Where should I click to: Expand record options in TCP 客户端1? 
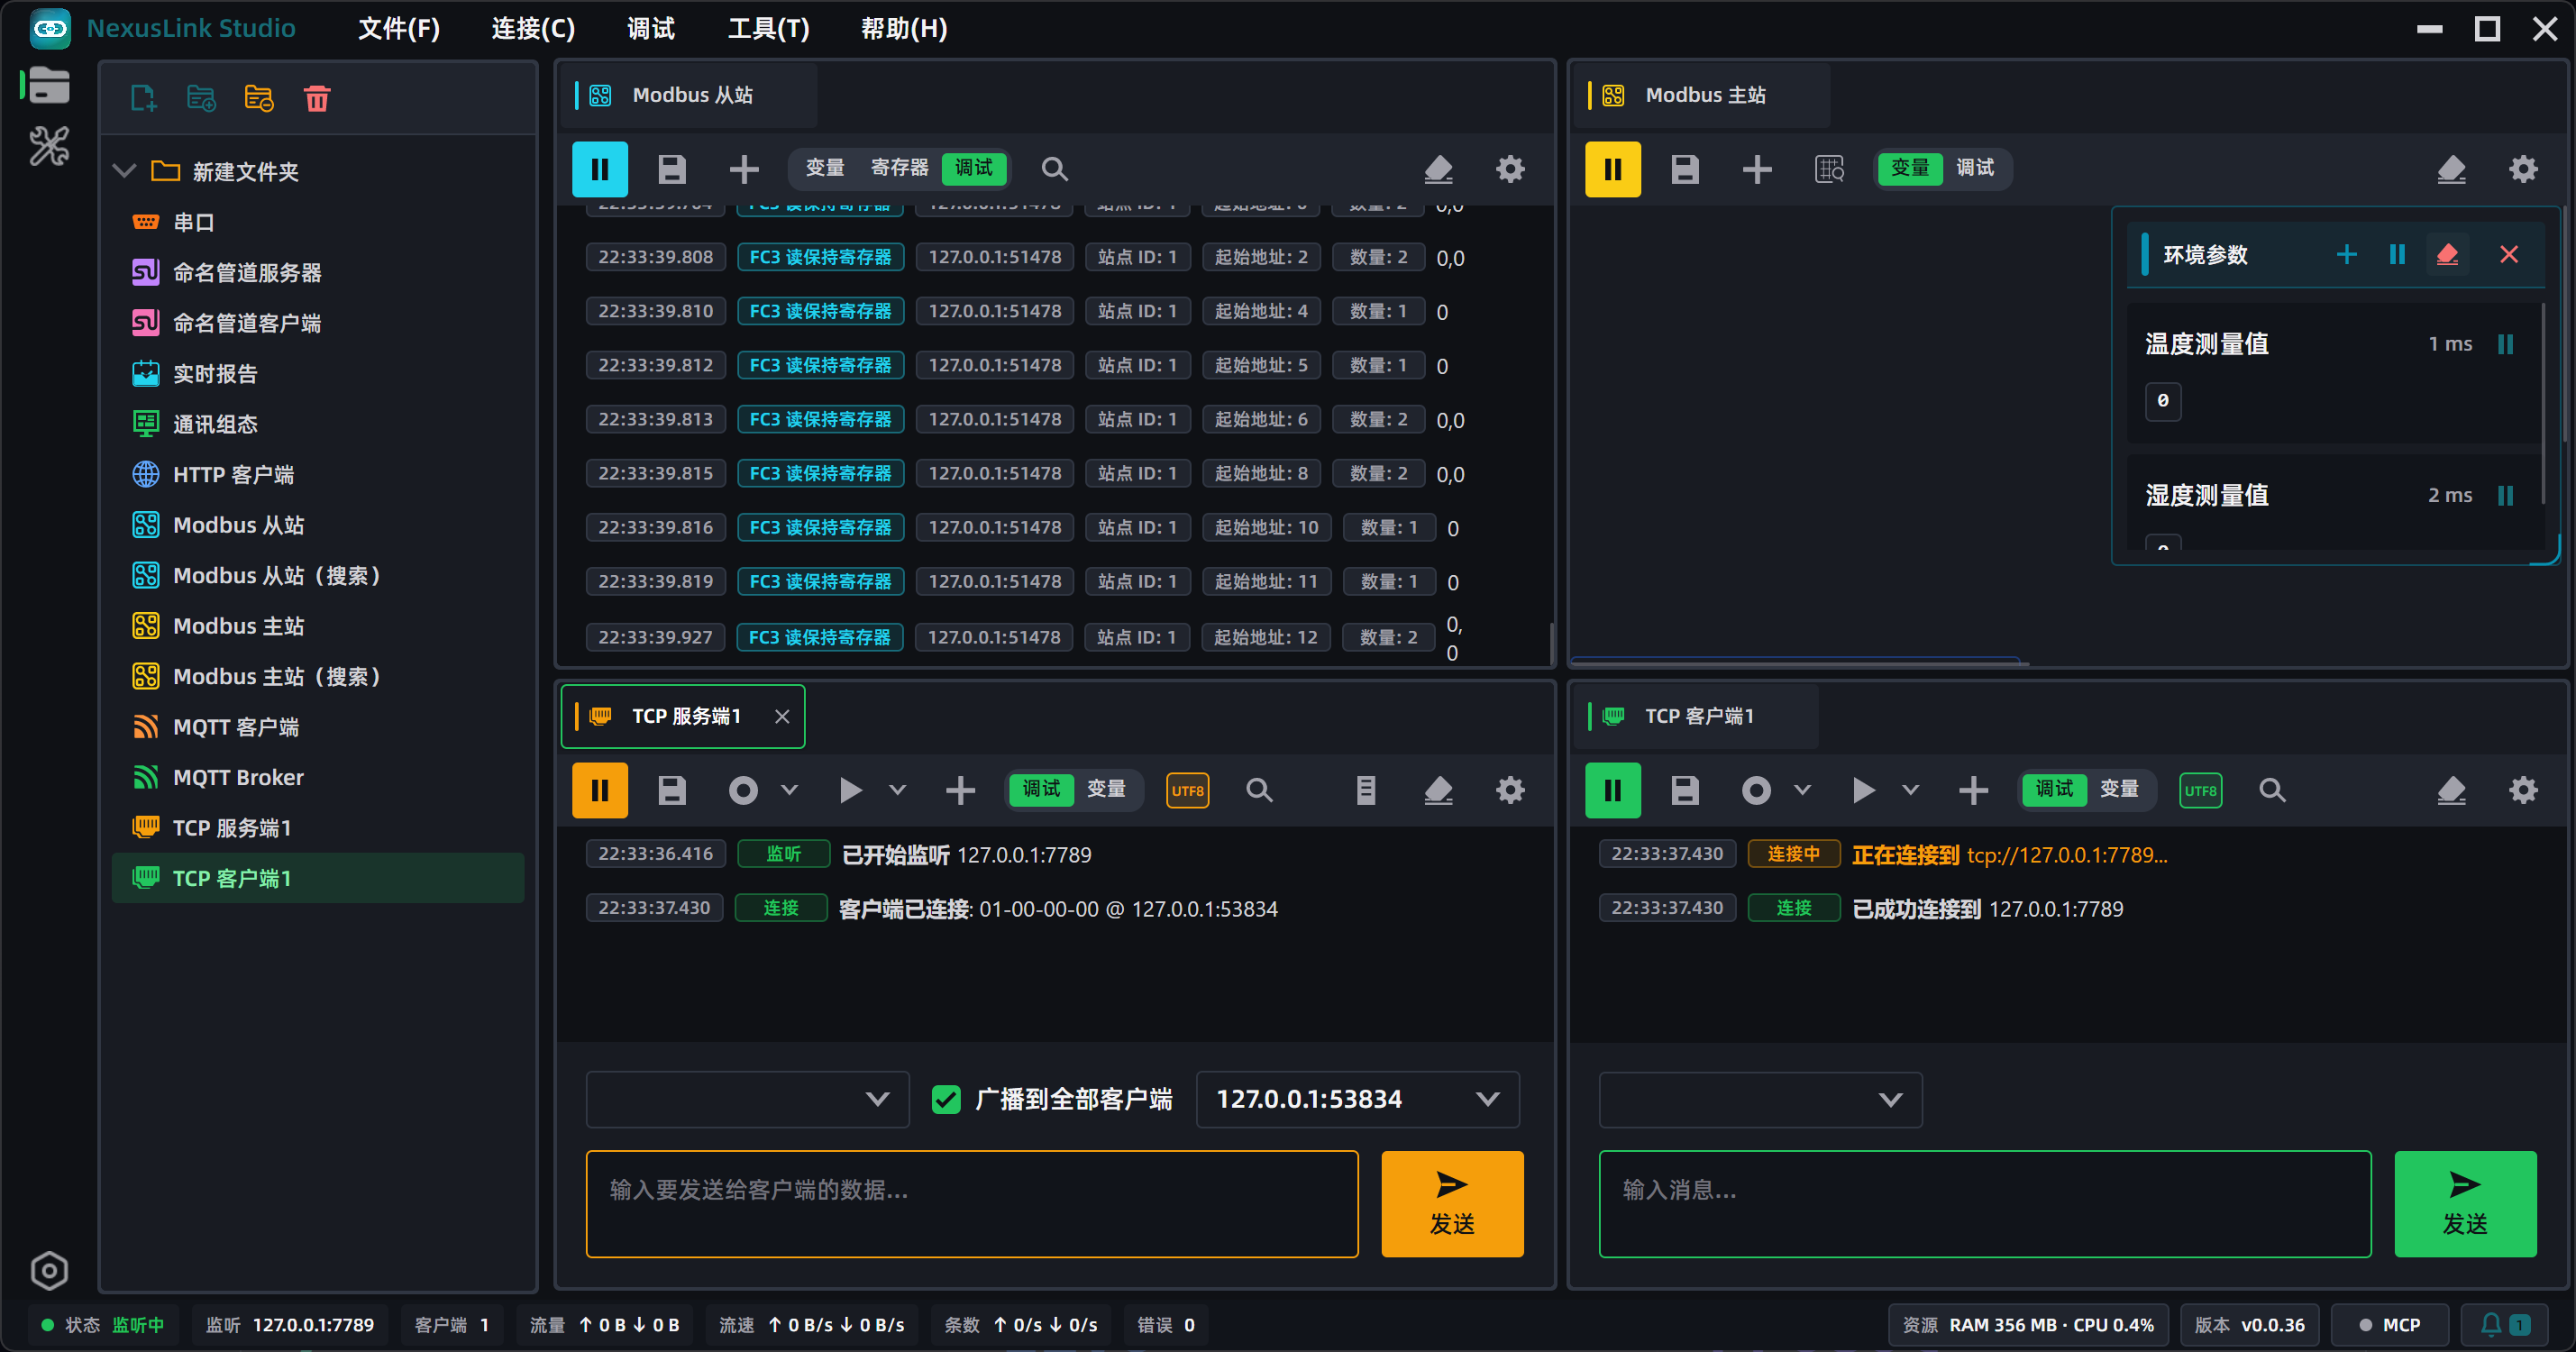coord(1802,790)
